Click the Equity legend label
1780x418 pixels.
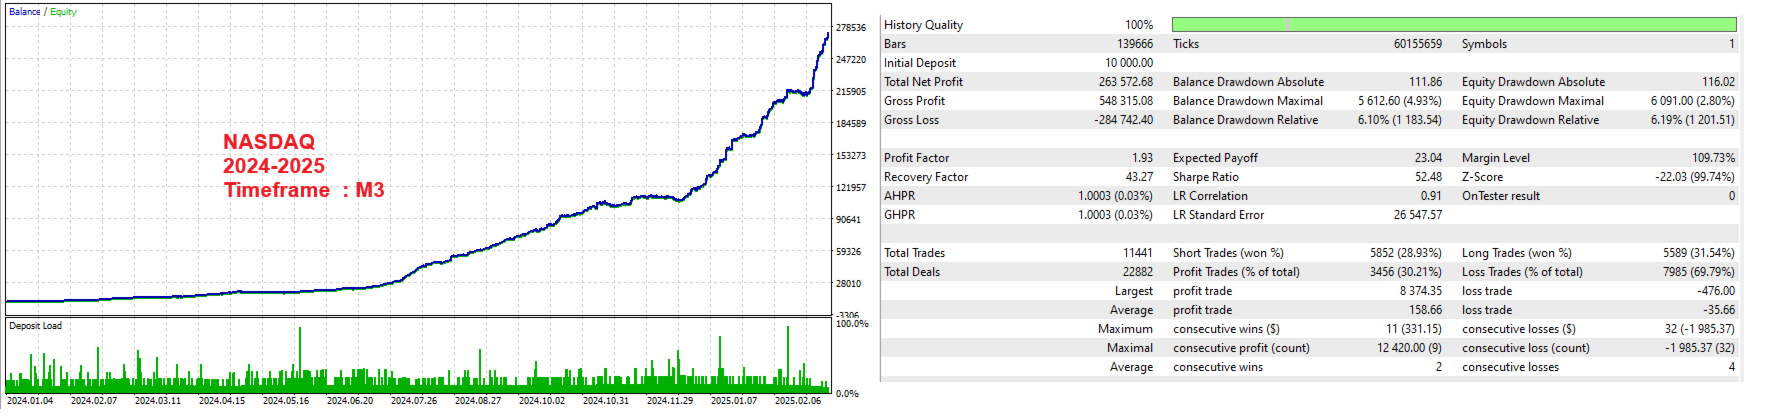pyautogui.click(x=63, y=12)
